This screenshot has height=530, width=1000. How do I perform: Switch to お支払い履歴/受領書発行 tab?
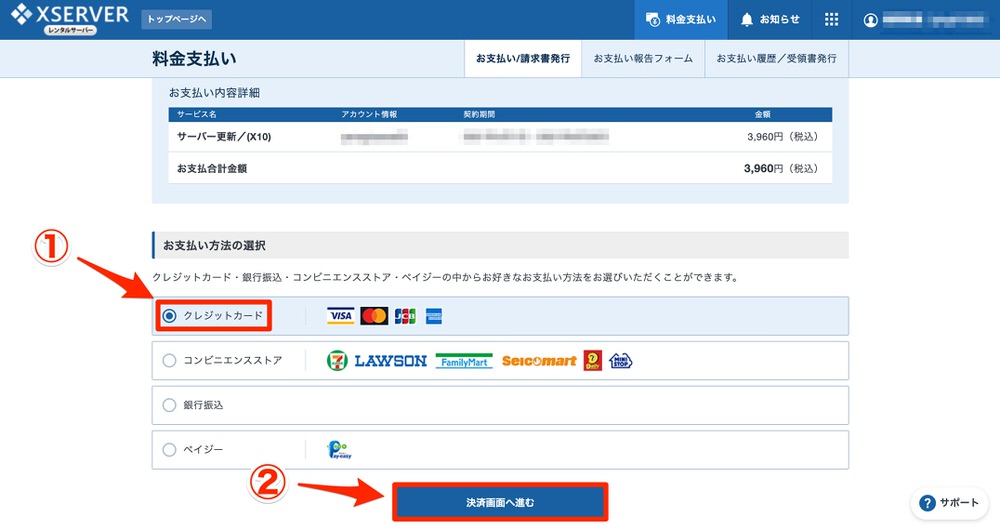point(776,59)
